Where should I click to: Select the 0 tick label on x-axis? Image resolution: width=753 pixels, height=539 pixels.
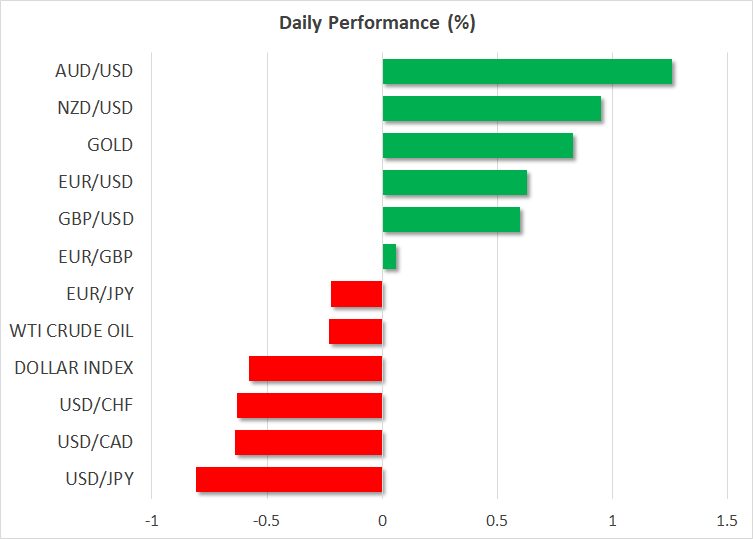point(382,521)
